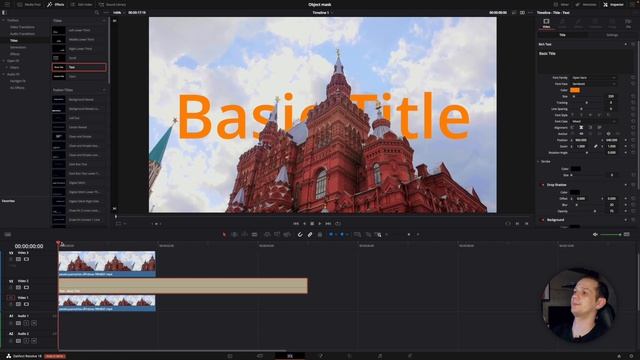Click the Overwrite Clip icon
Image resolution: width=640 pixels, height=360 pixels.
[277, 235]
